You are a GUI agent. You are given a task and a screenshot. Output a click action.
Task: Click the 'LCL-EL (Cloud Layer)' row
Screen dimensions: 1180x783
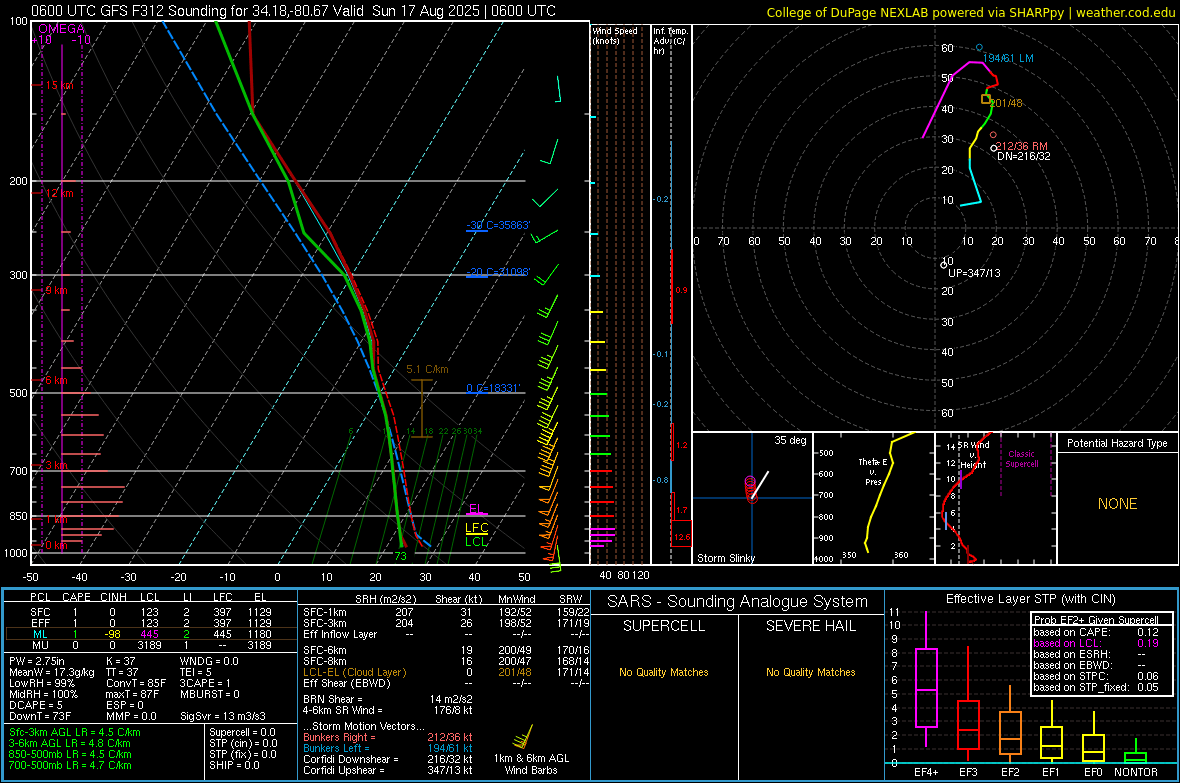(x=446, y=672)
